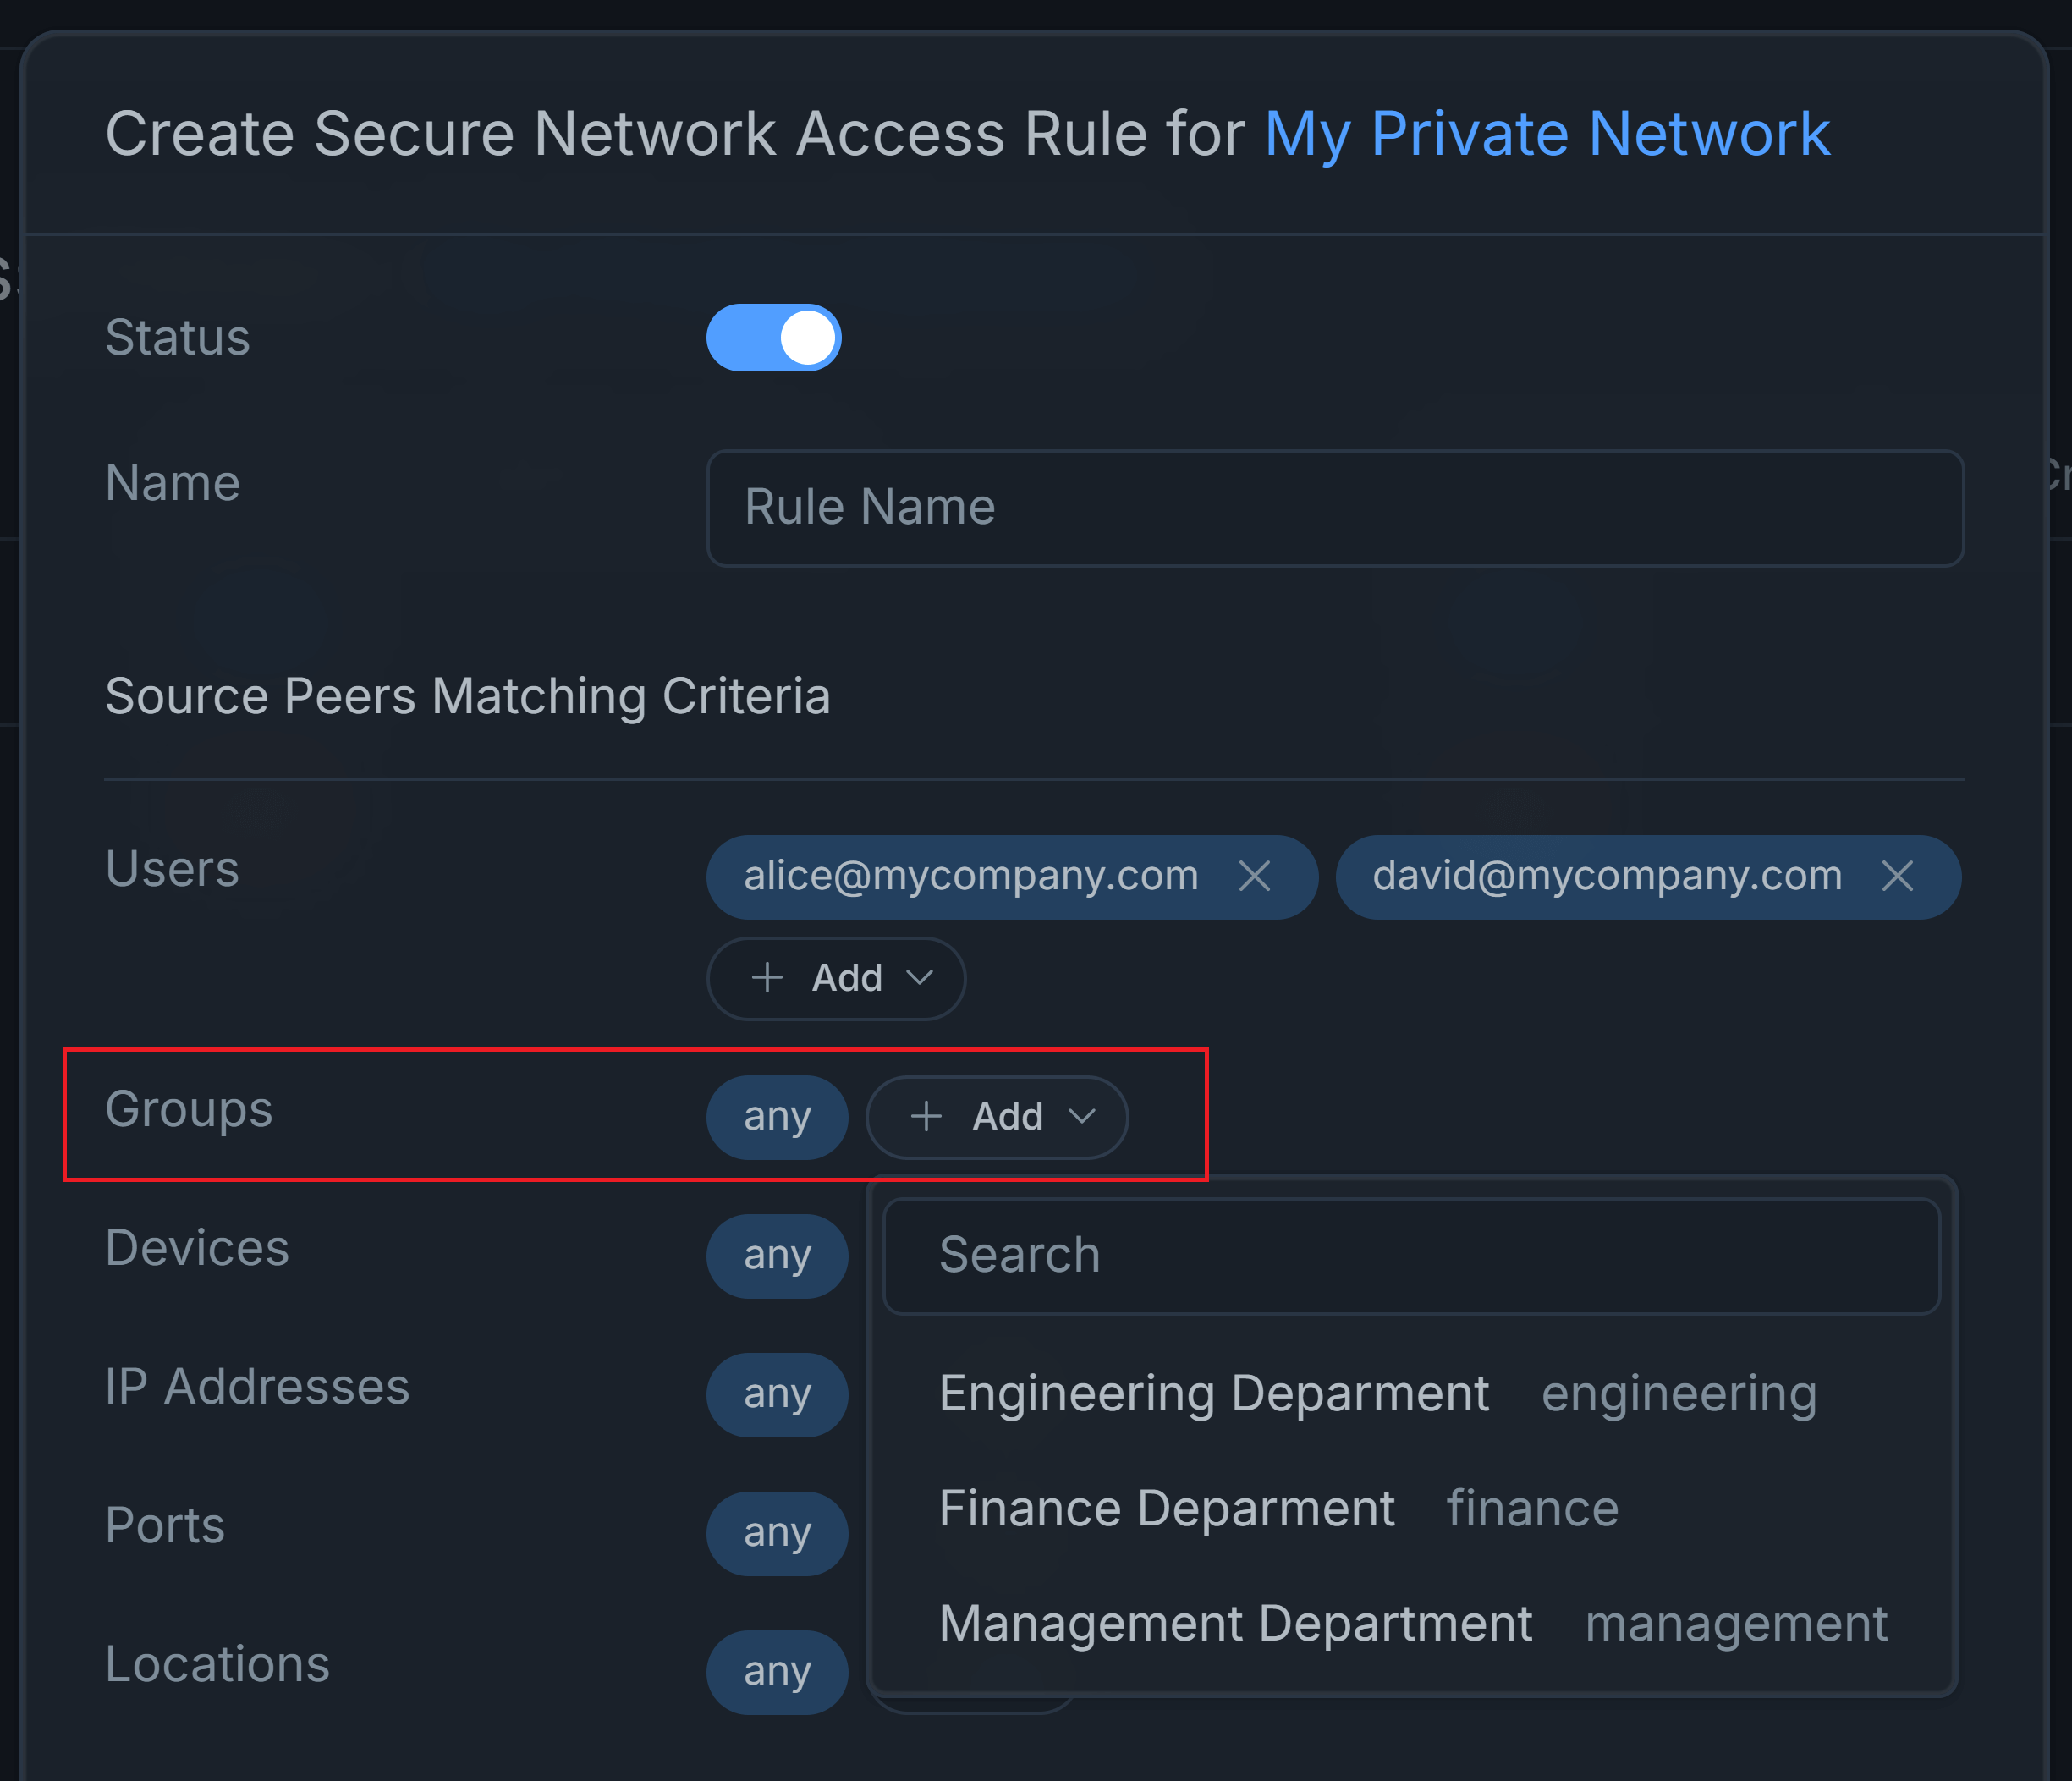Click the Rule Name input field
This screenshot has height=1781, width=2072.
click(x=1335, y=508)
